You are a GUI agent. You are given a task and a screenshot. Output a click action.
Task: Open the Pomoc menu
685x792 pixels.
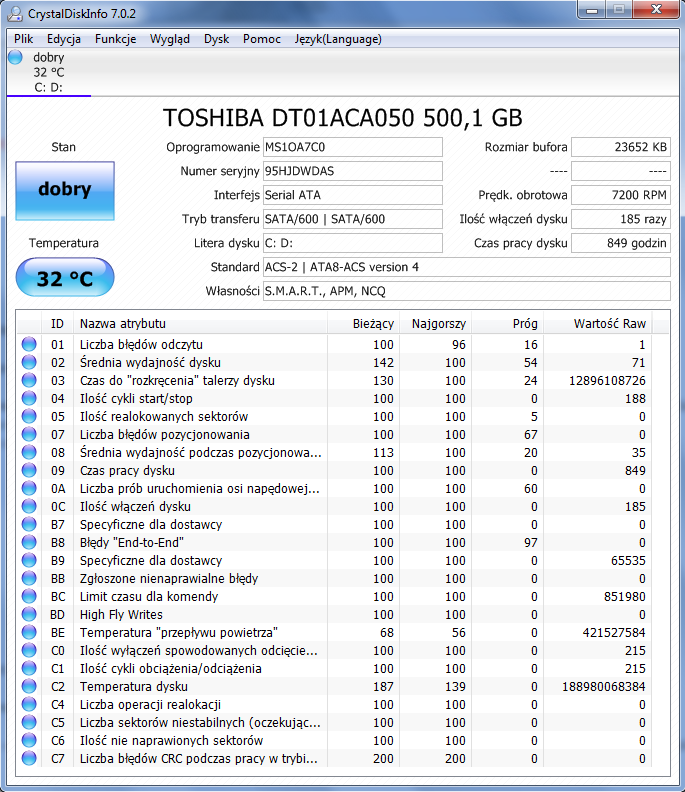262,39
